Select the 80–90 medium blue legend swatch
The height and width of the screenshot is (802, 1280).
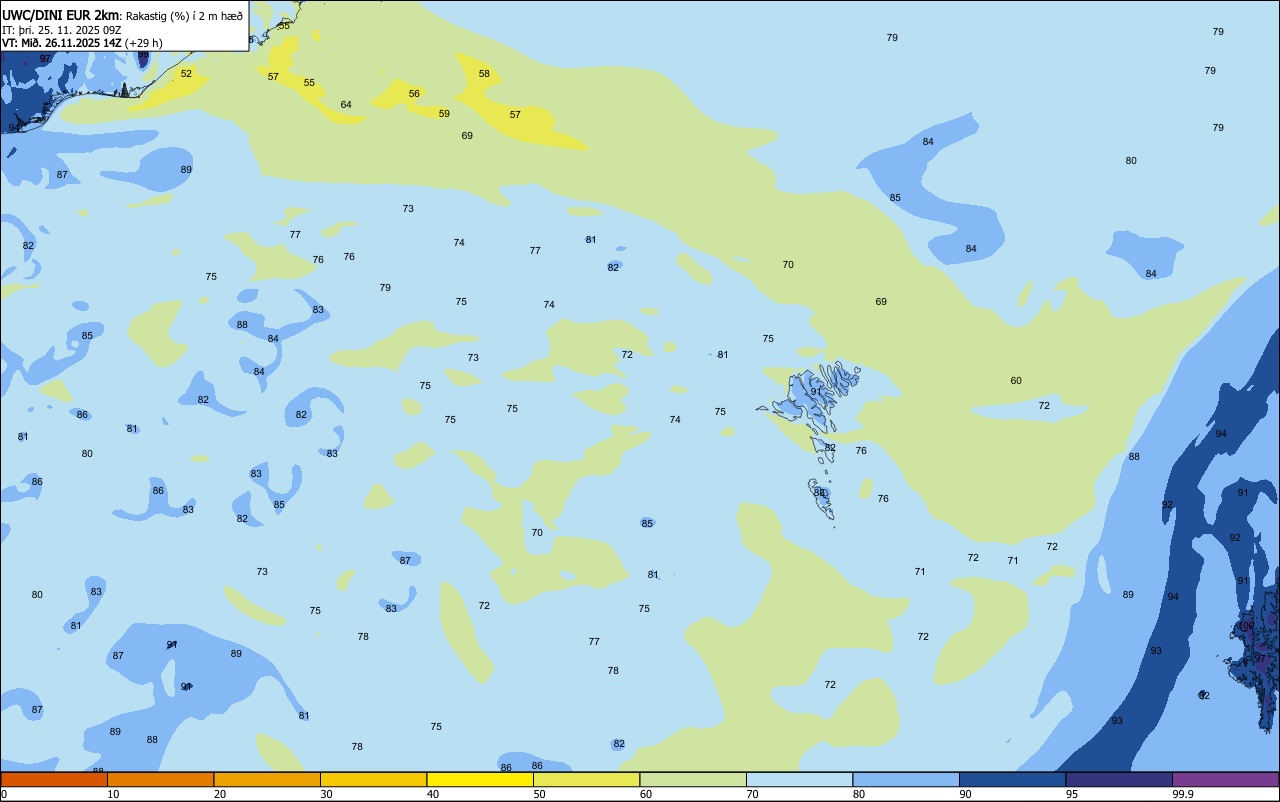(906, 779)
